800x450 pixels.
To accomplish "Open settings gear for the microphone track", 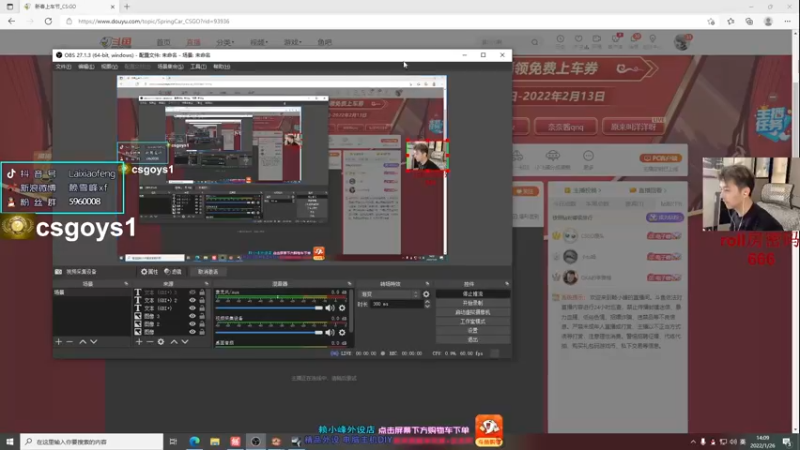I will pos(342,308).
